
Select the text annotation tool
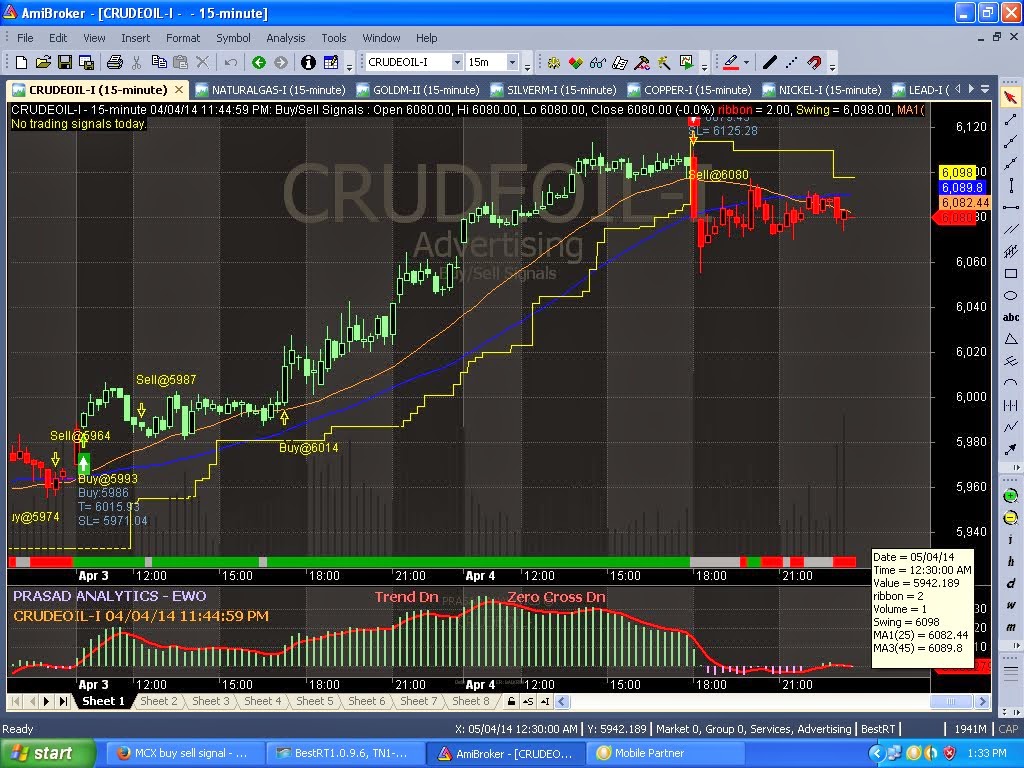[x=1011, y=316]
